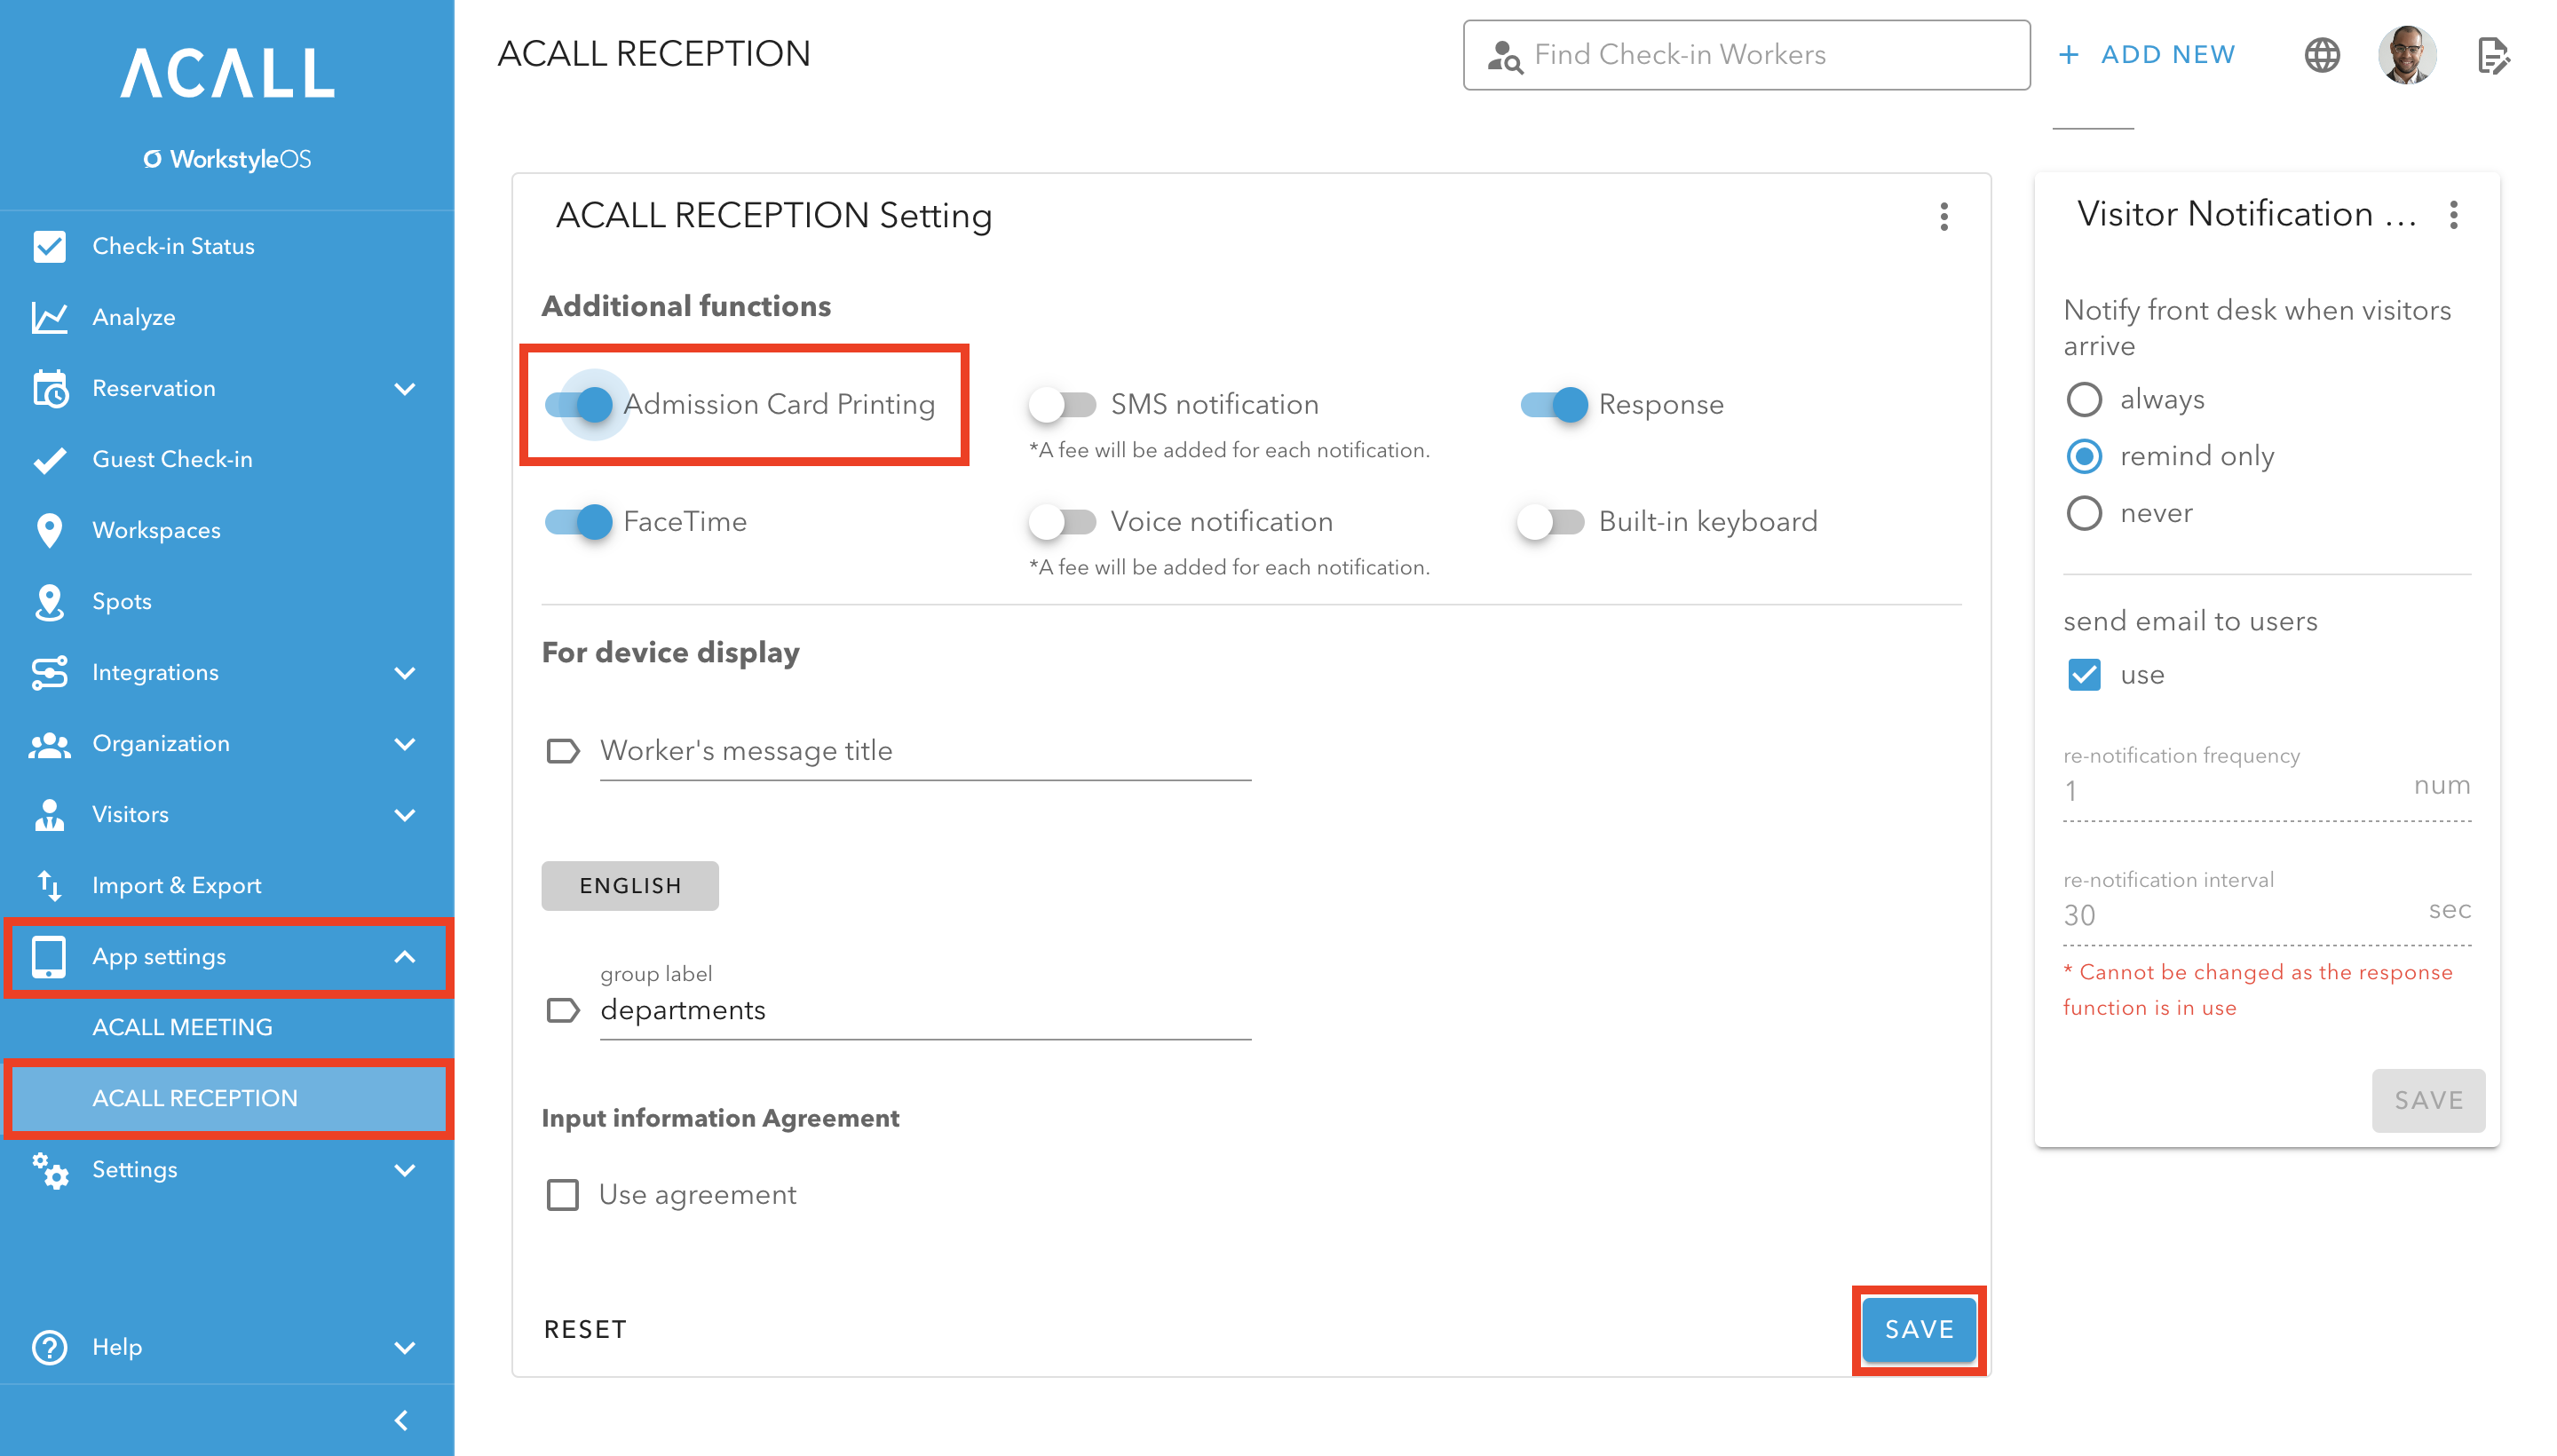Collapse the App settings chevron
This screenshot has height=1456, width=2557.
pyautogui.click(x=404, y=956)
